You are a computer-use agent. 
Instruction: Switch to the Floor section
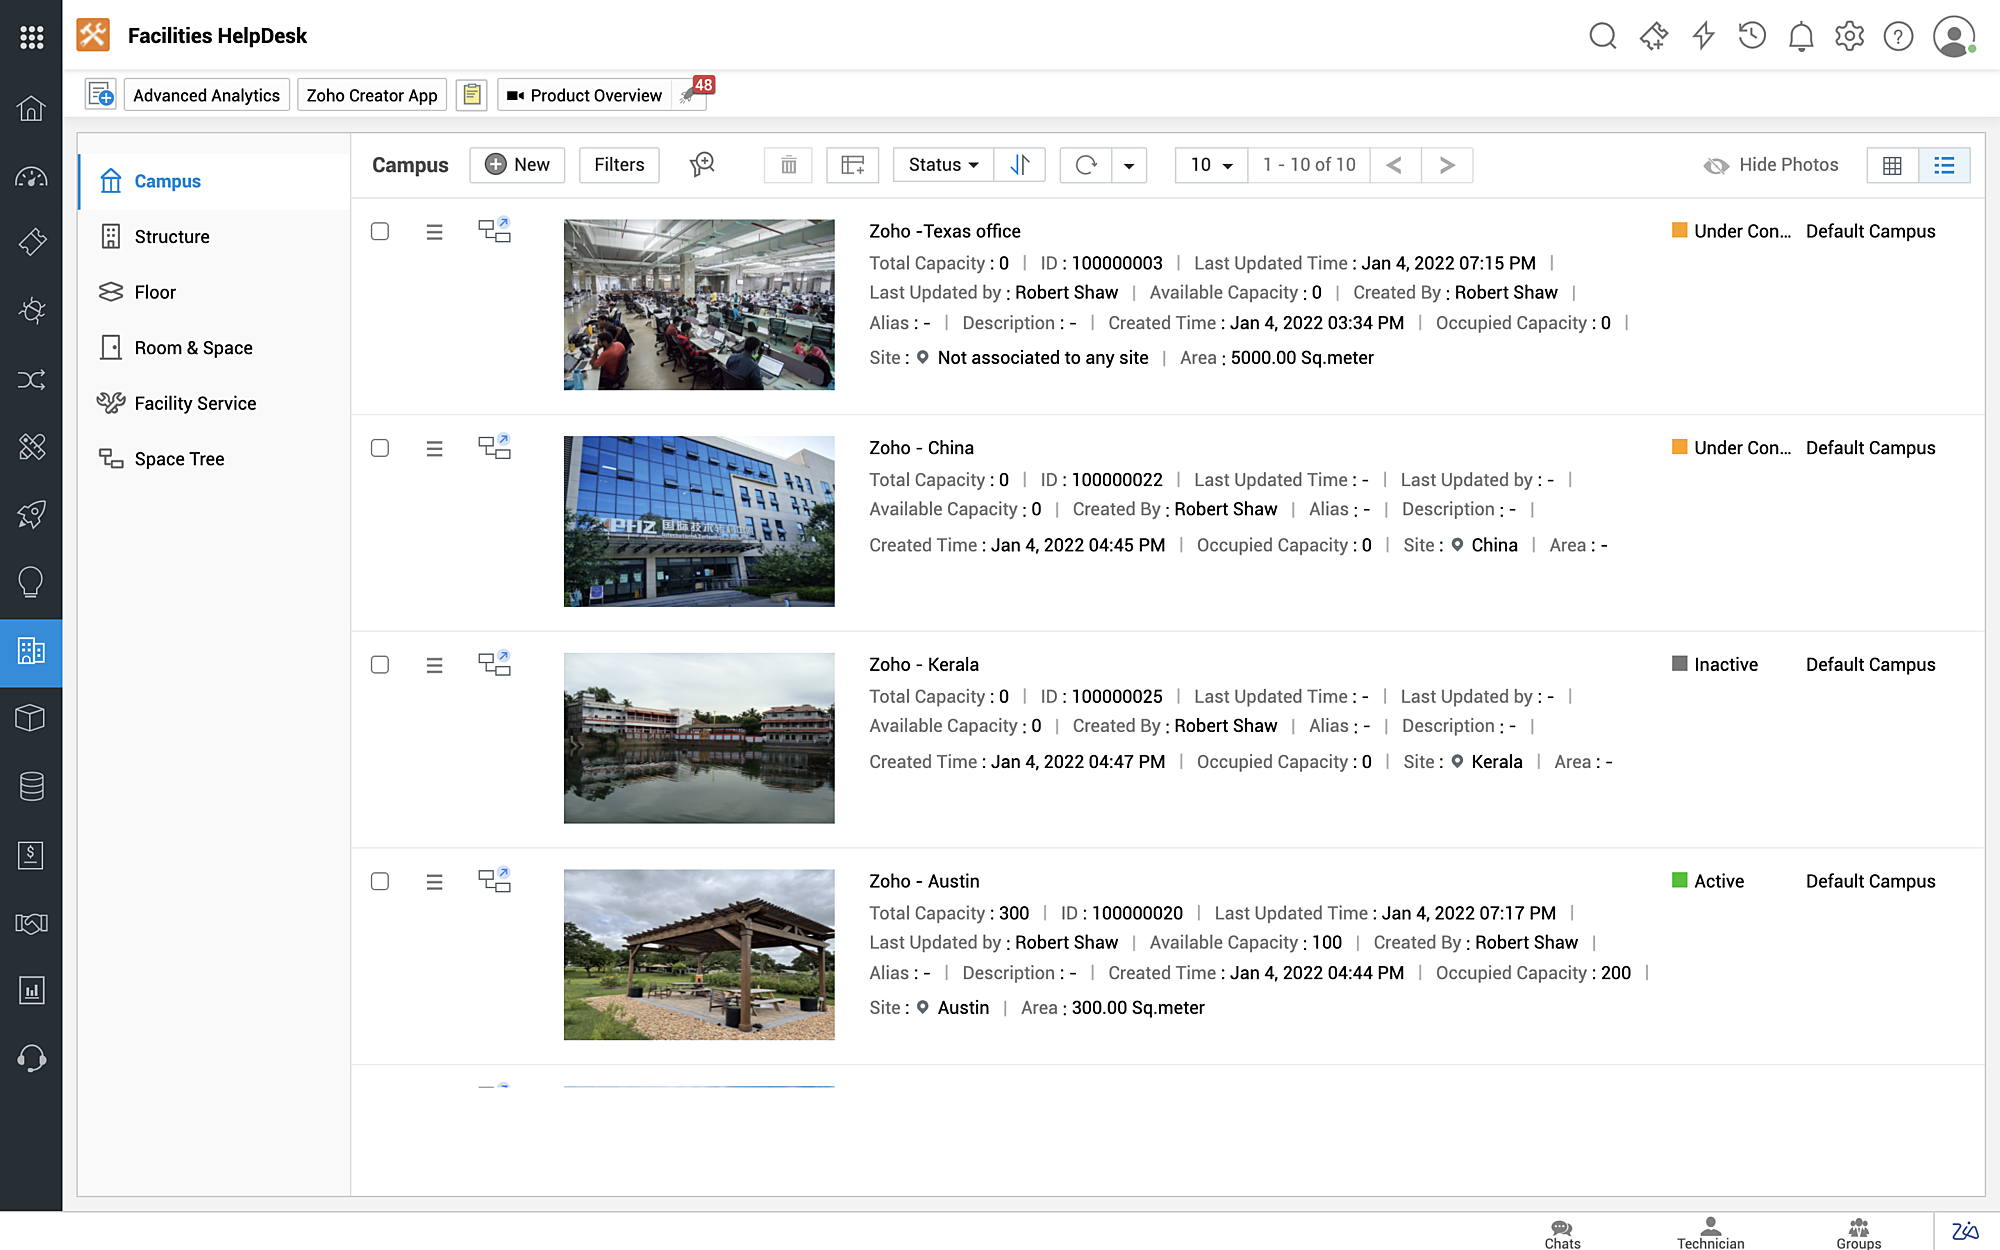pyautogui.click(x=155, y=292)
